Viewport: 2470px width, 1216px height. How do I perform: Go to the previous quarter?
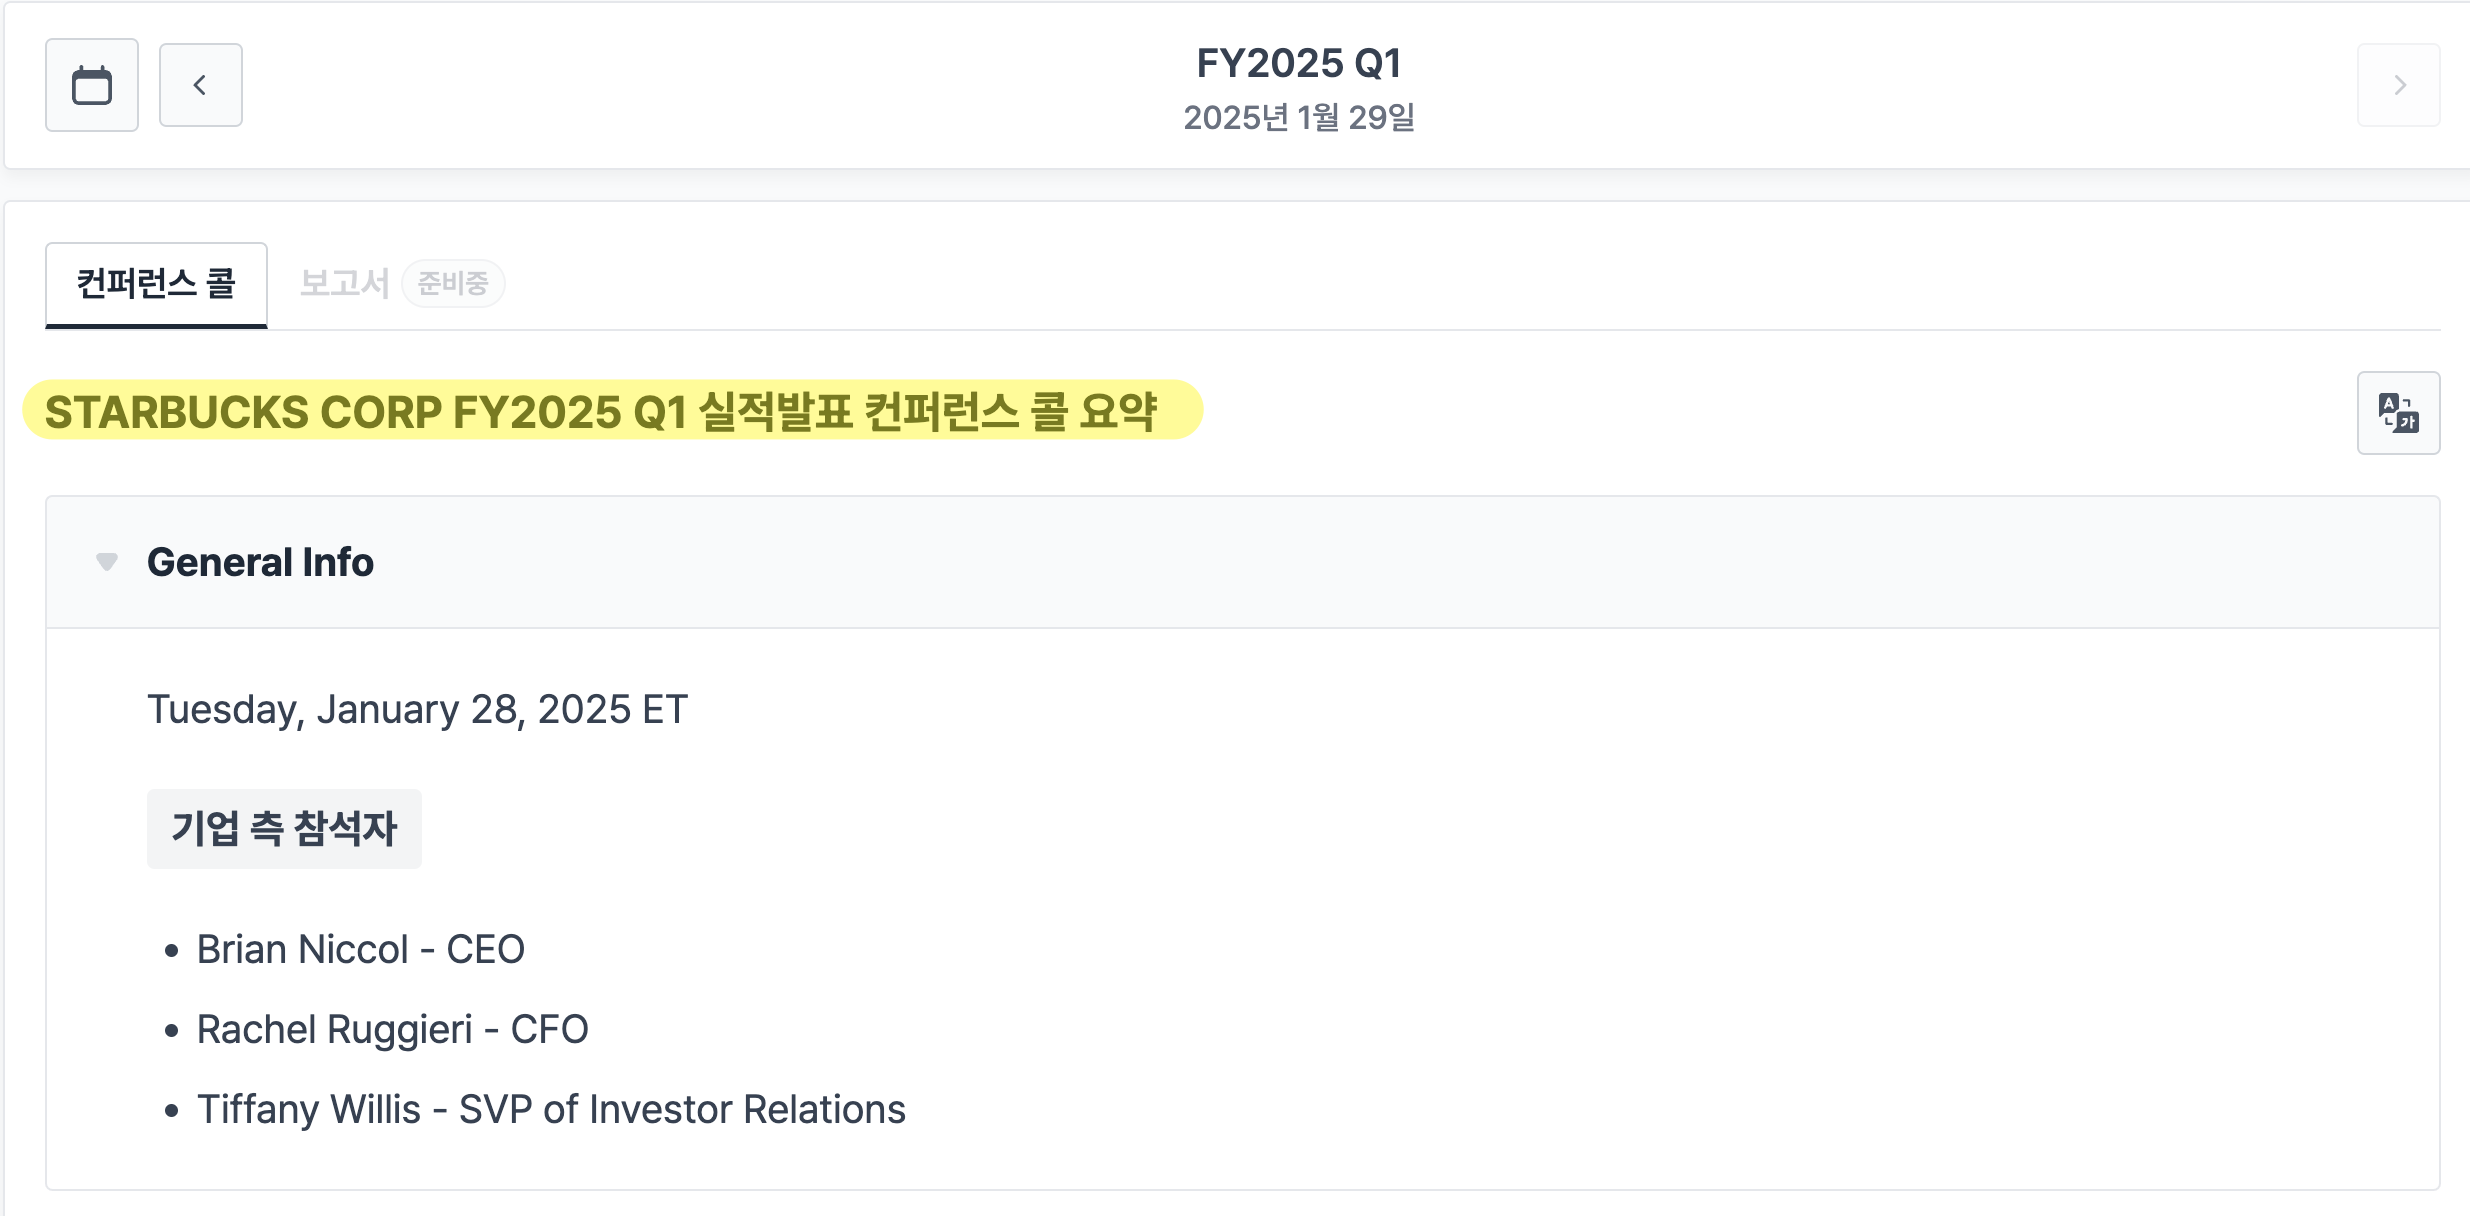200,85
